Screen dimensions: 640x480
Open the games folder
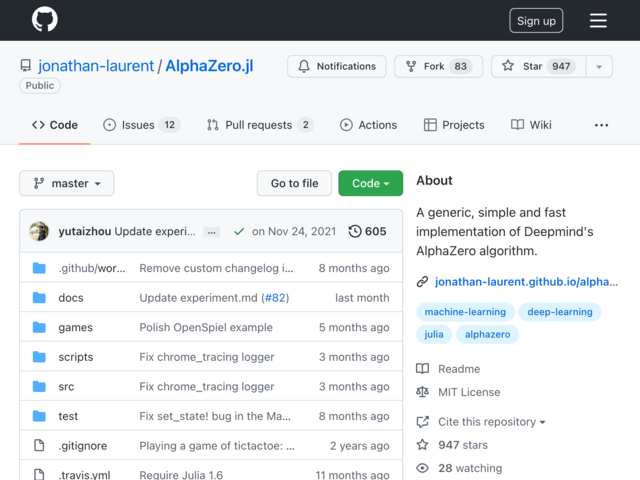[76, 327]
